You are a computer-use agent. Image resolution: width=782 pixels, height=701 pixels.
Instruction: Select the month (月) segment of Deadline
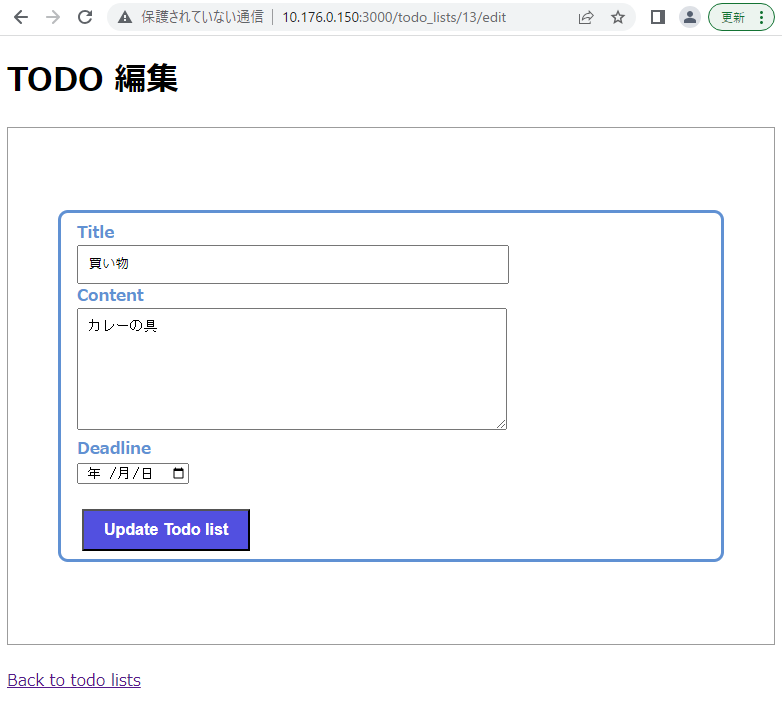pos(124,474)
